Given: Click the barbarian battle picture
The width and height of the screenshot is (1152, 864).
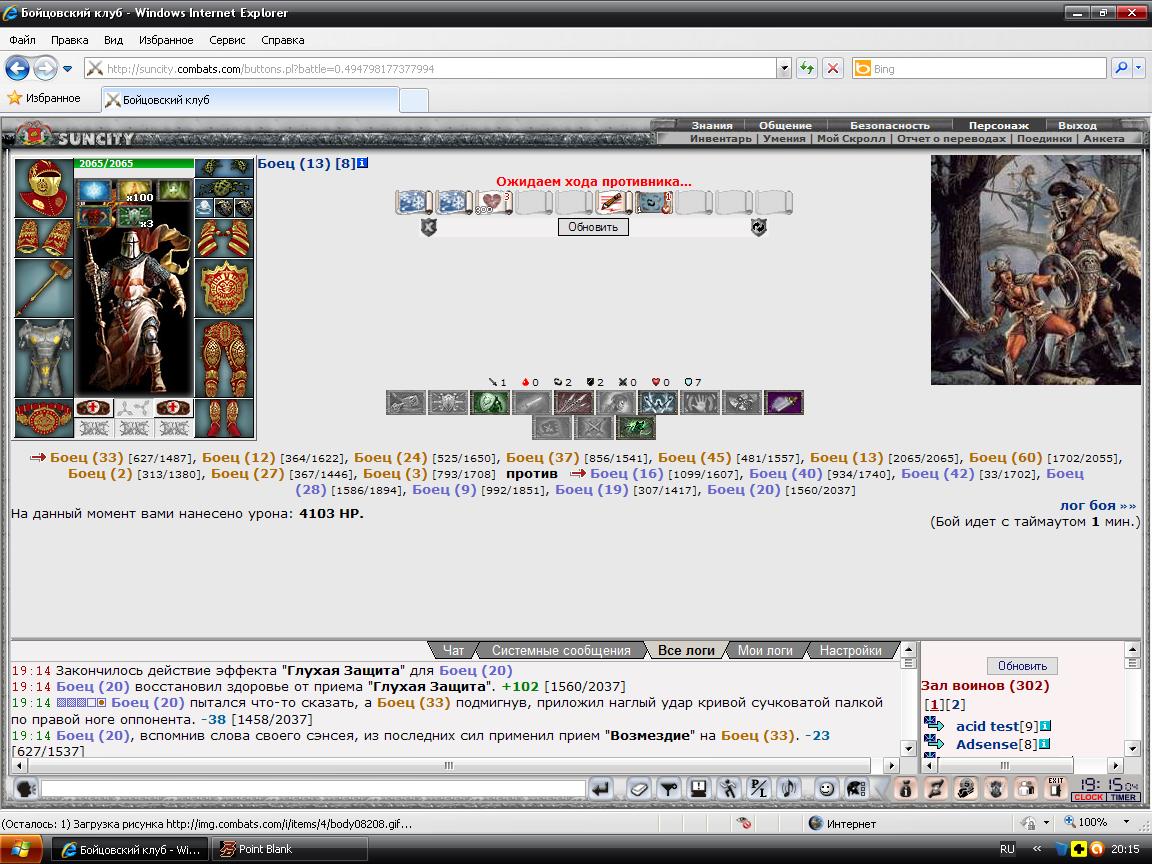Looking at the screenshot, I should 1035,270.
